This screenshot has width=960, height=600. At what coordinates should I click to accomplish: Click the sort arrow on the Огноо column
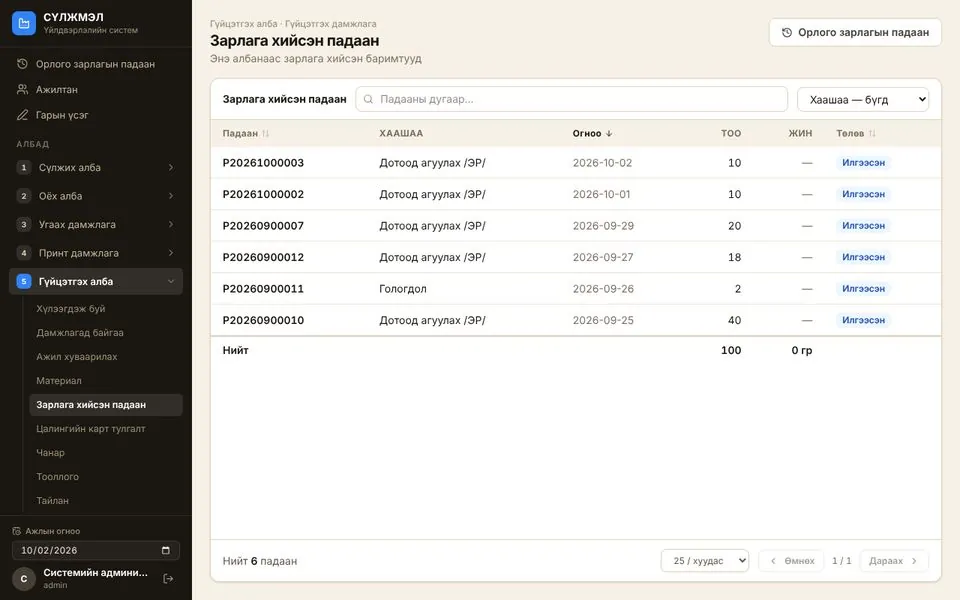pyautogui.click(x=609, y=133)
